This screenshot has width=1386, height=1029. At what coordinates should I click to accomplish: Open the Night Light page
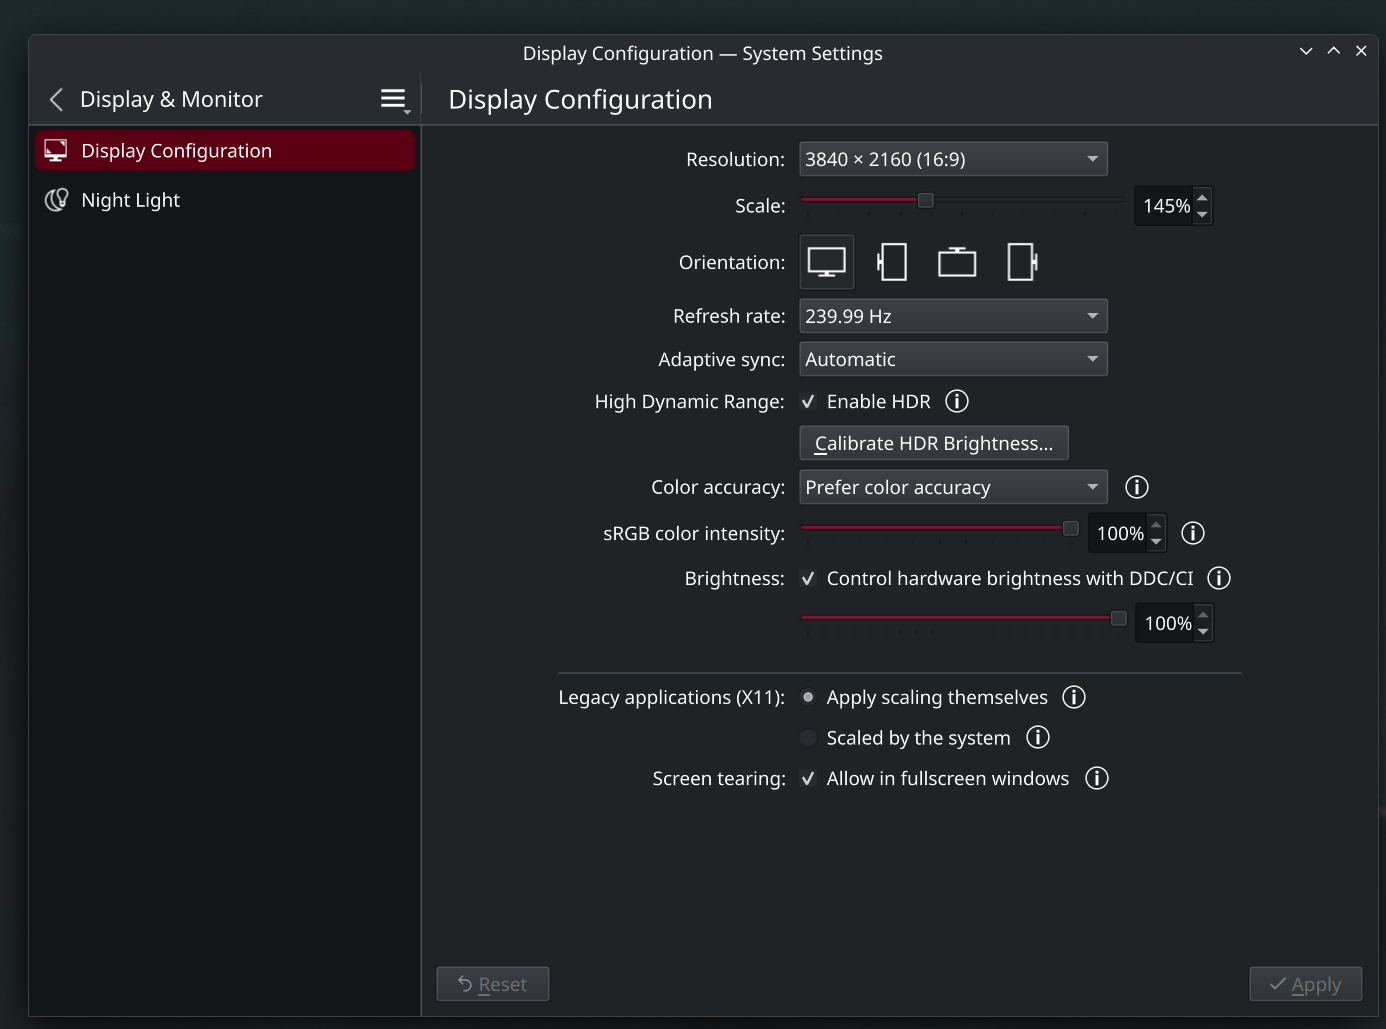[x=225, y=200]
